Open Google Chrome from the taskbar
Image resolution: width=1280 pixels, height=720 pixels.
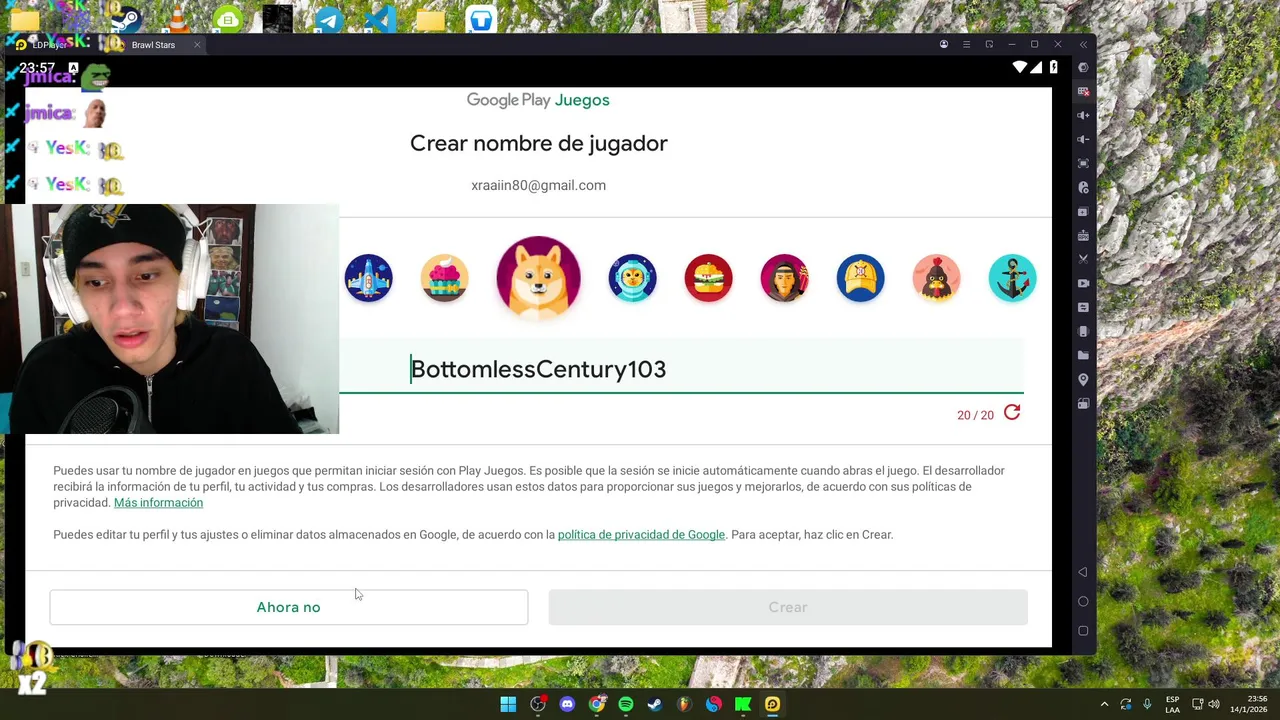pyautogui.click(x=597, y=704)
